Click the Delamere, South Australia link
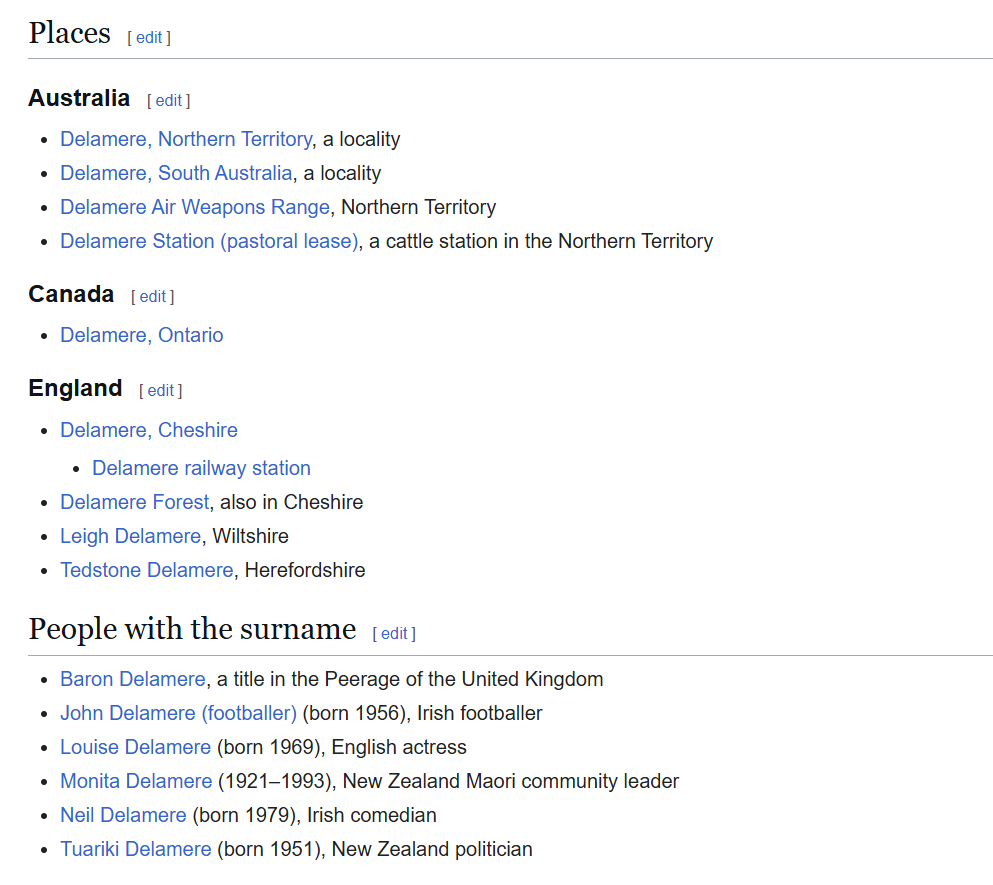Image resolution: width=993 pixels, height=885 pixels. pos(176,173)
